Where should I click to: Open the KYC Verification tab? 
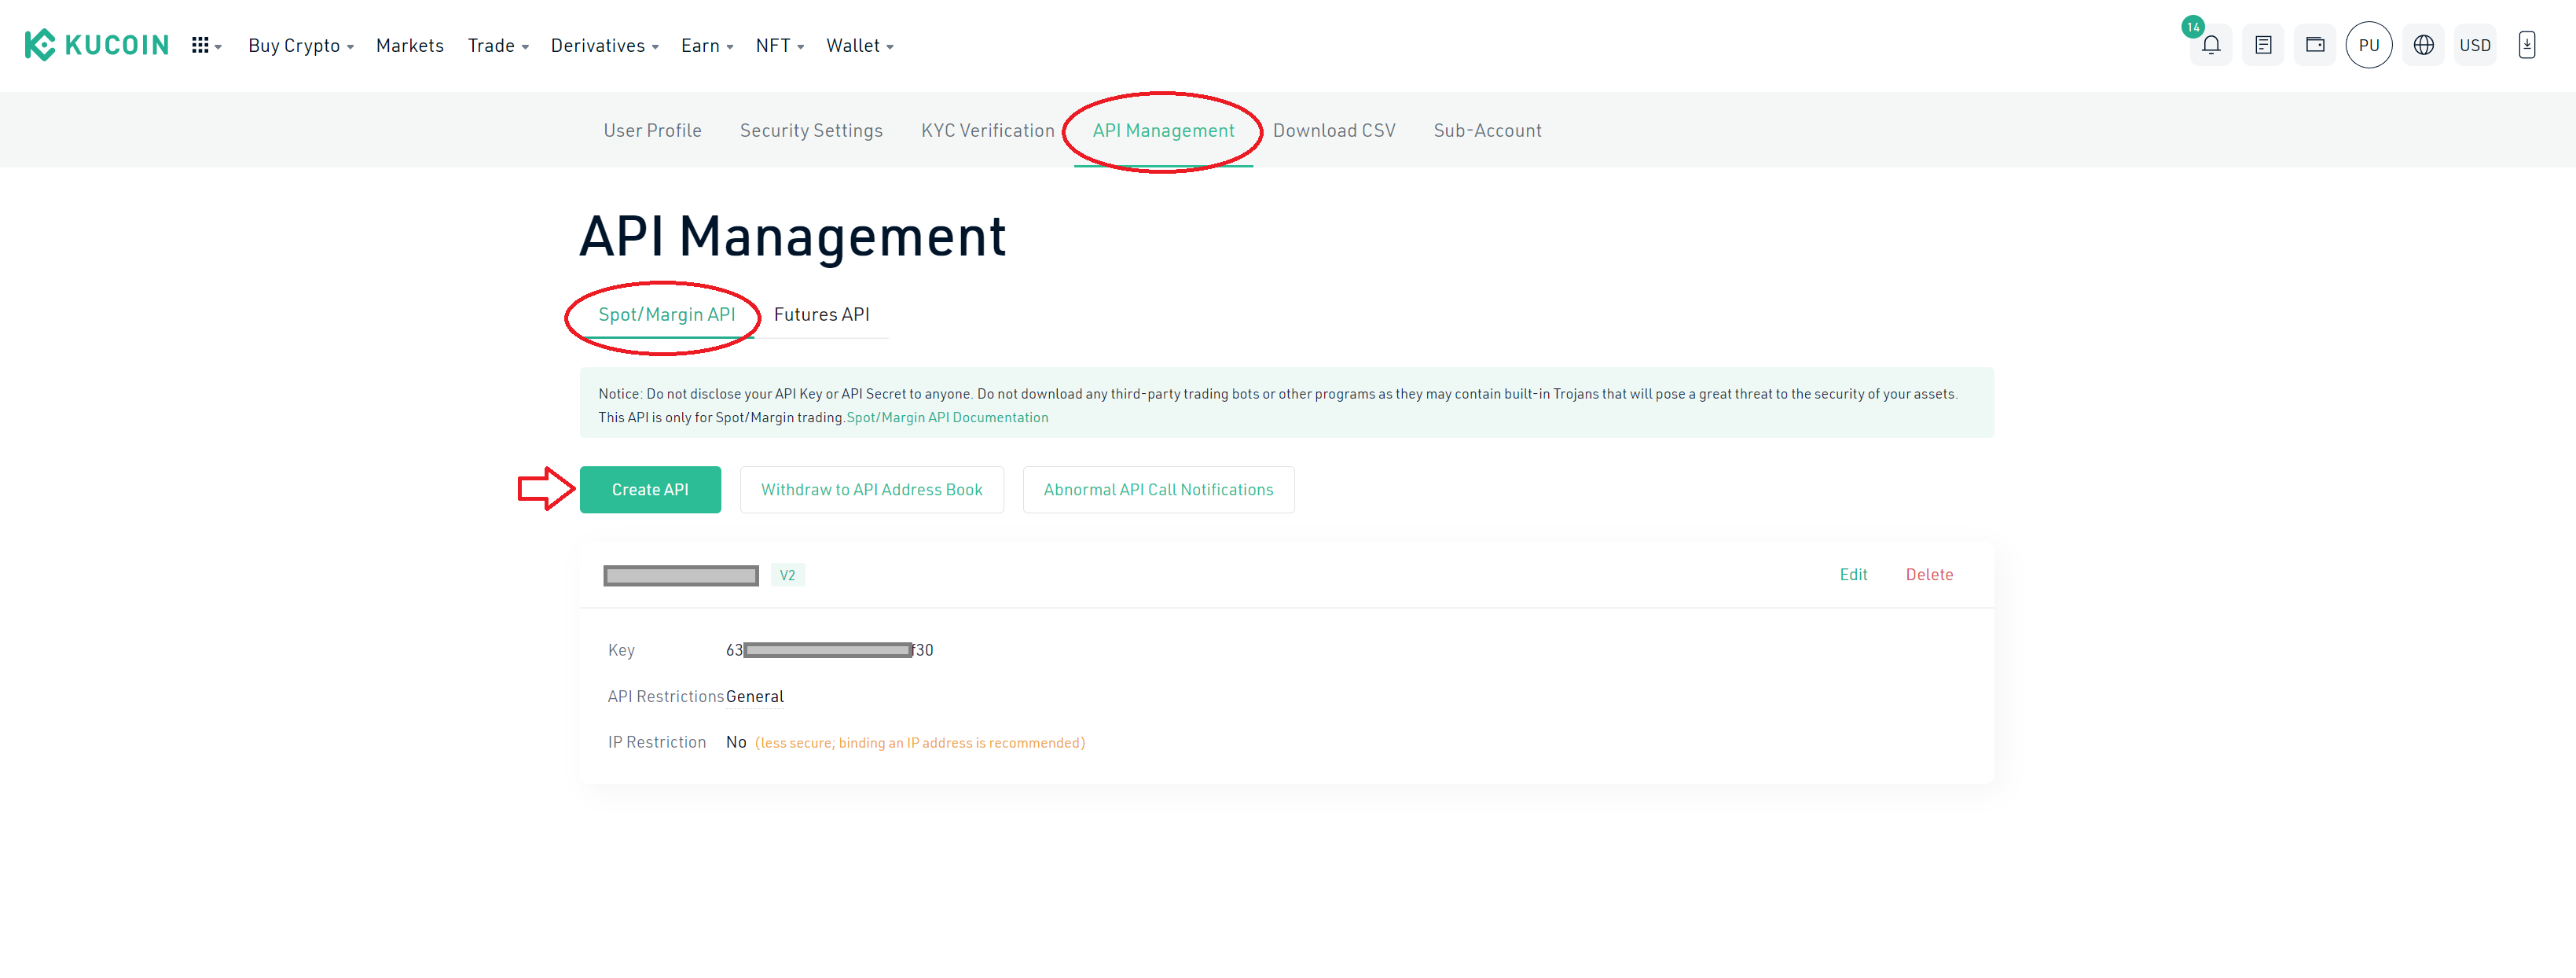pyautogui.click(x=987, y=130)
